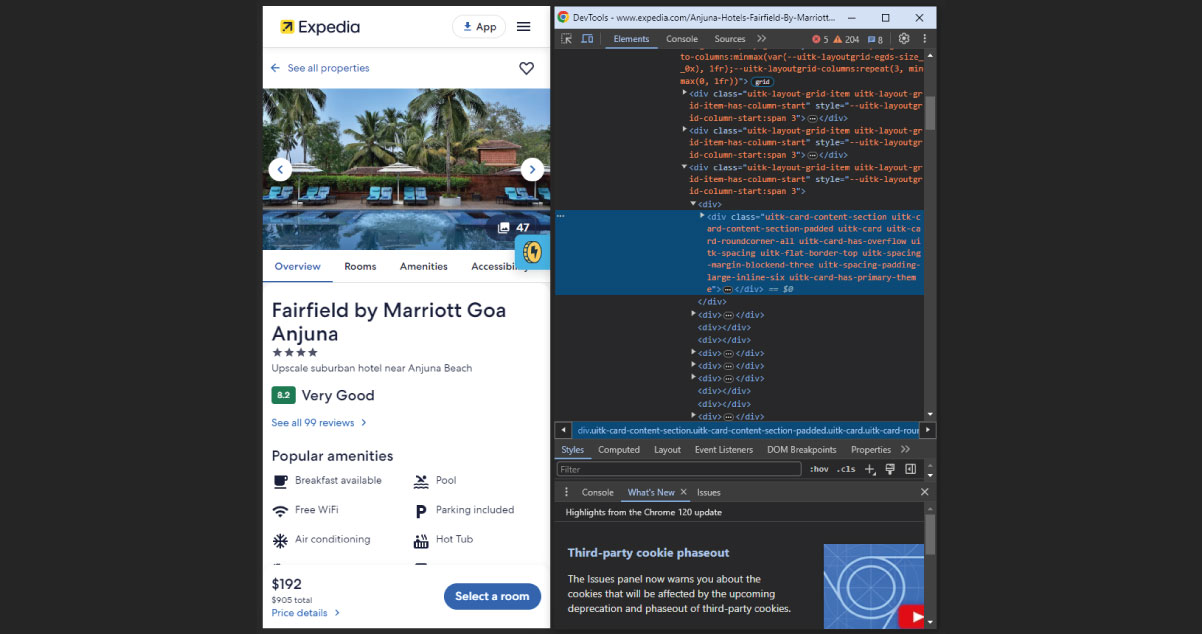
Task: Switch to the Amenities tab on the hotel page
Action: 423,266
